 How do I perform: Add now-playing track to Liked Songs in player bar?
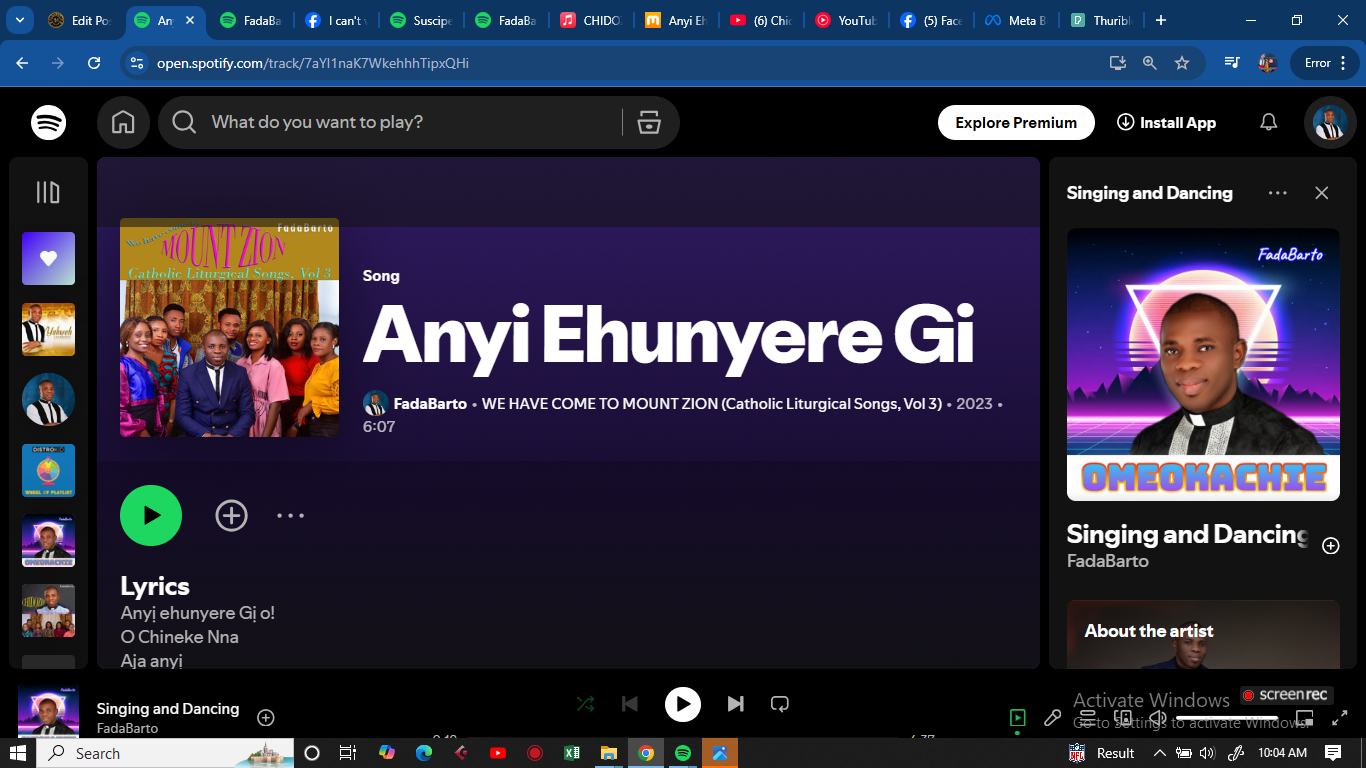pos(265,717)
